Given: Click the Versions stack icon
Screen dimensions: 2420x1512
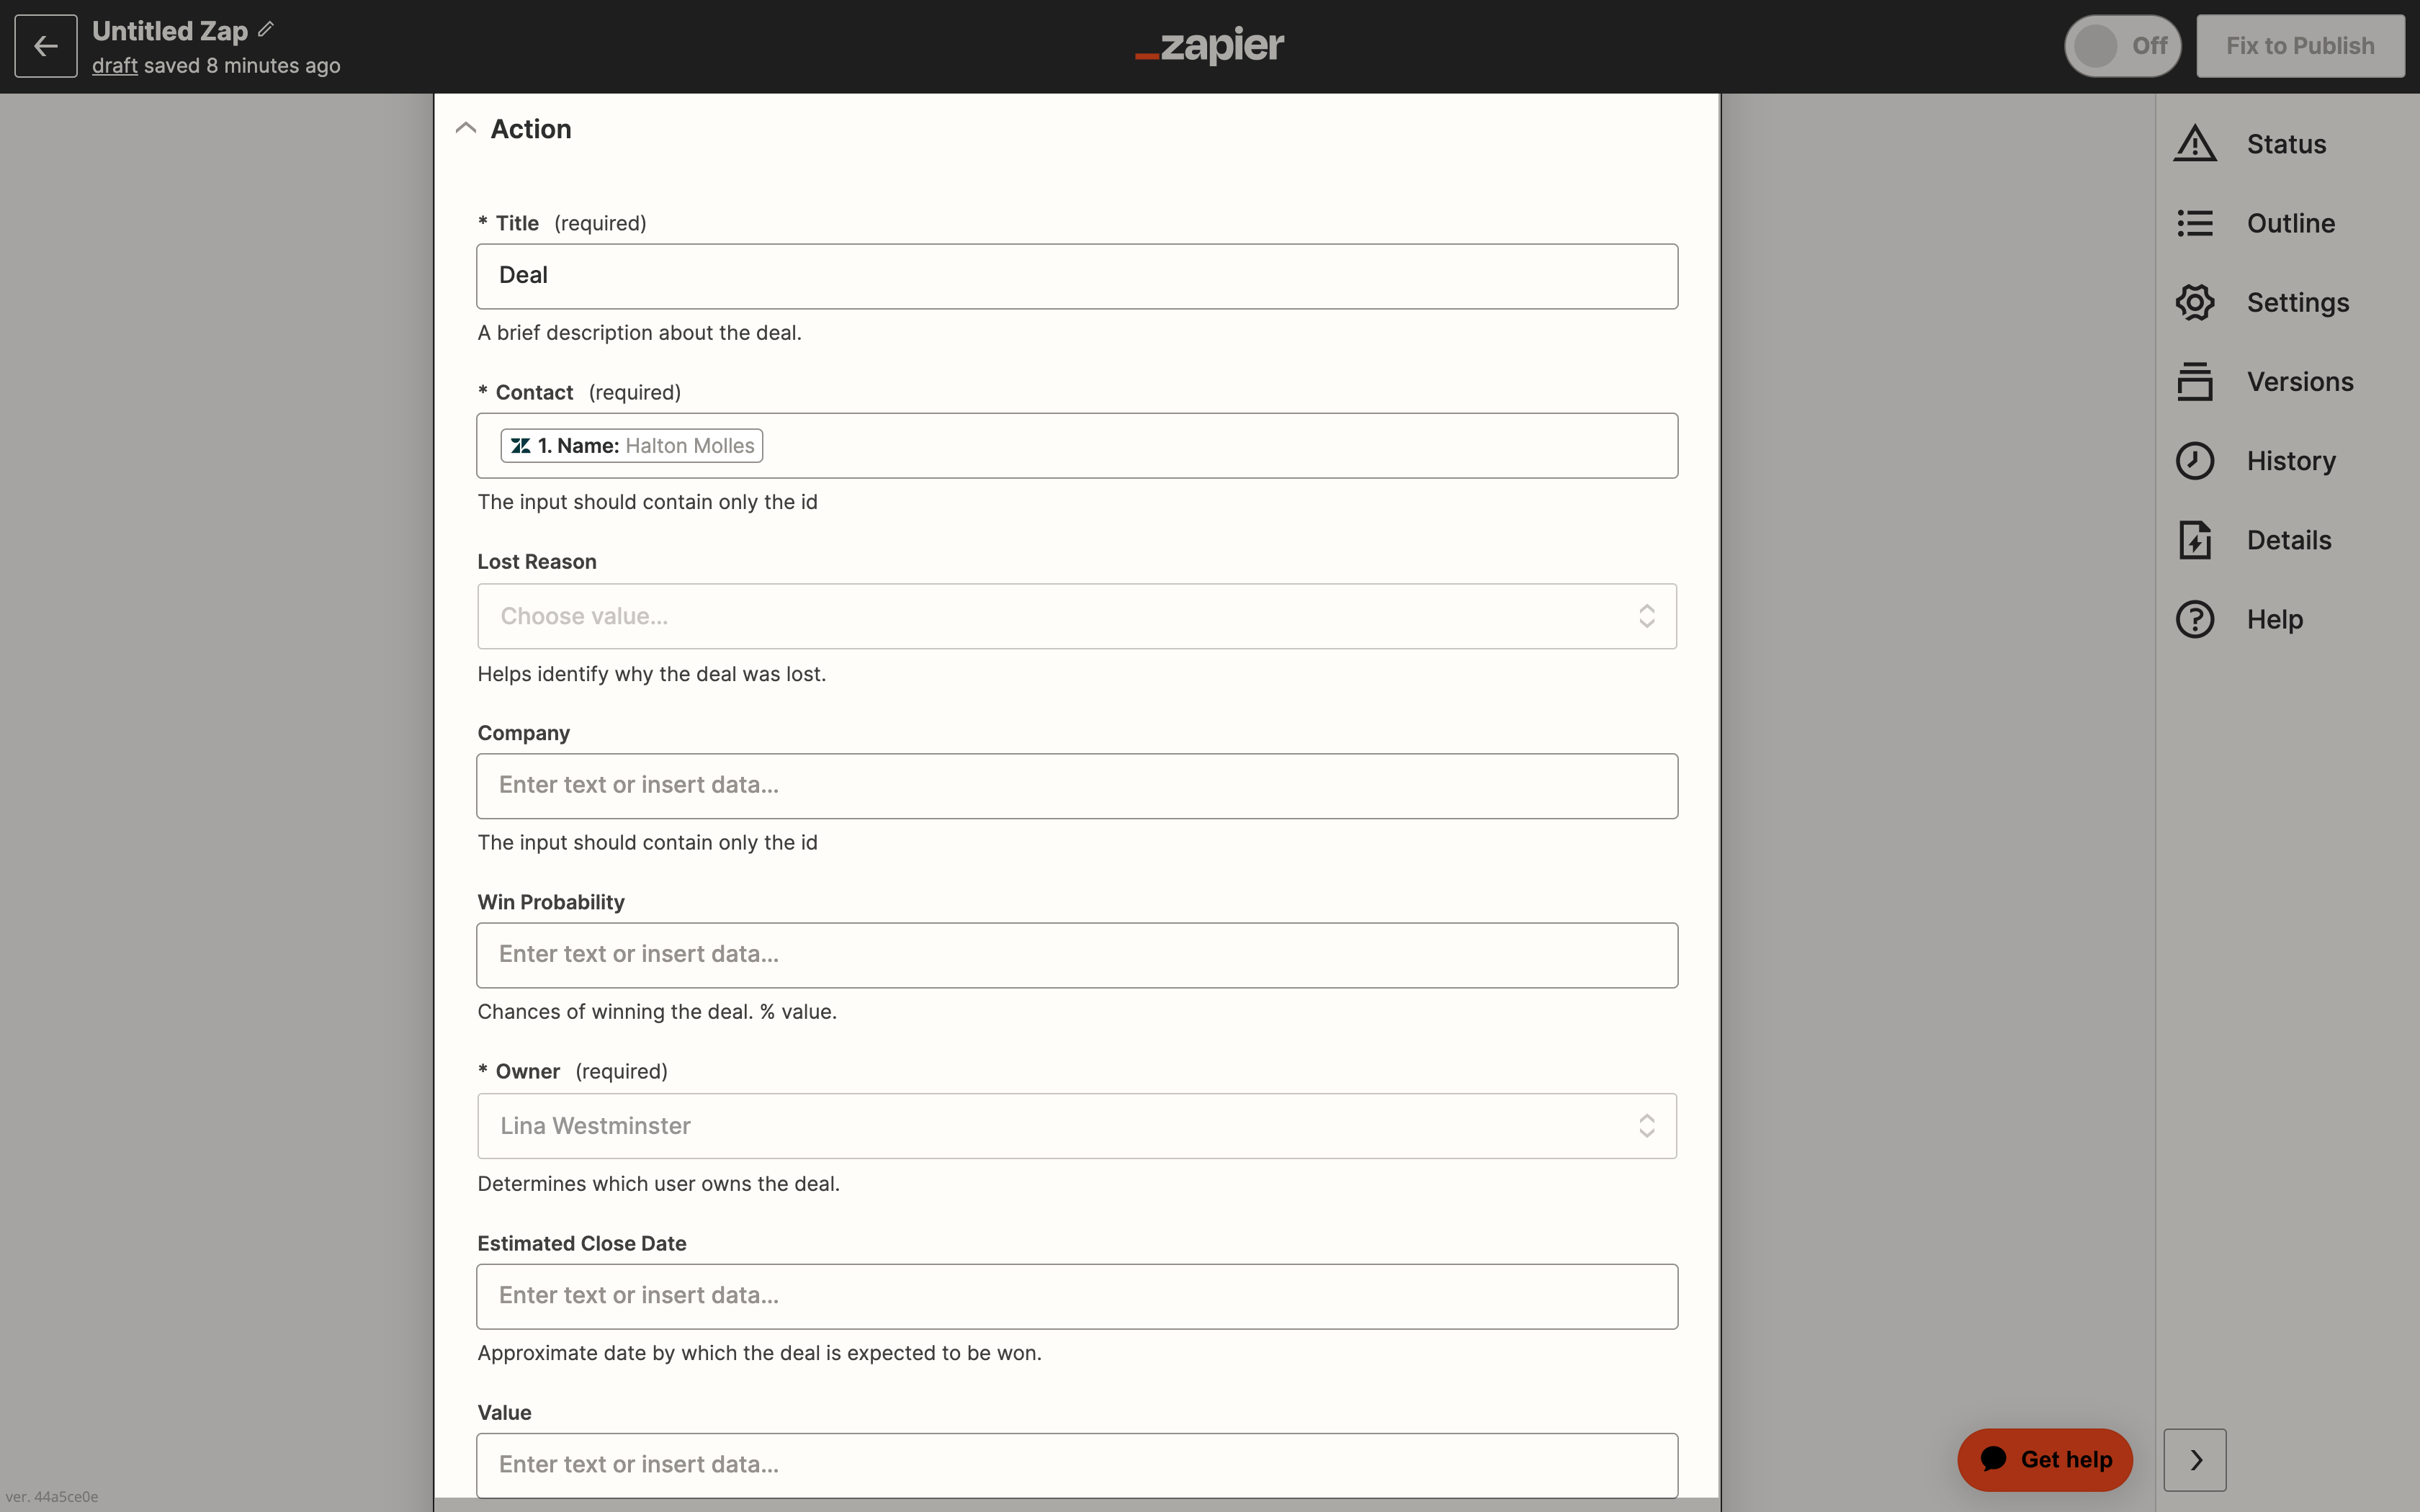Looking at the screenshot, I should click(2195, 381).
